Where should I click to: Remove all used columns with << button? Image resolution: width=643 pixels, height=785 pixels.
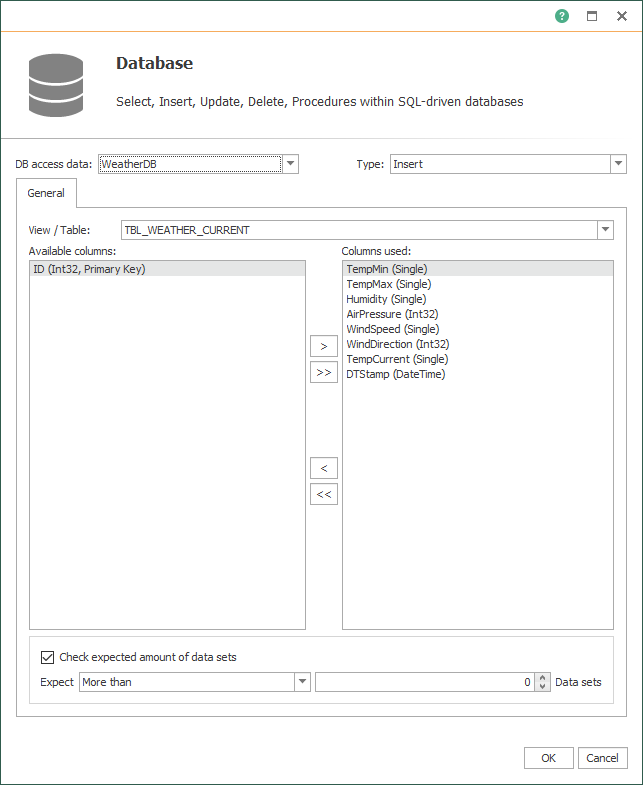click(x=323, y=494)
